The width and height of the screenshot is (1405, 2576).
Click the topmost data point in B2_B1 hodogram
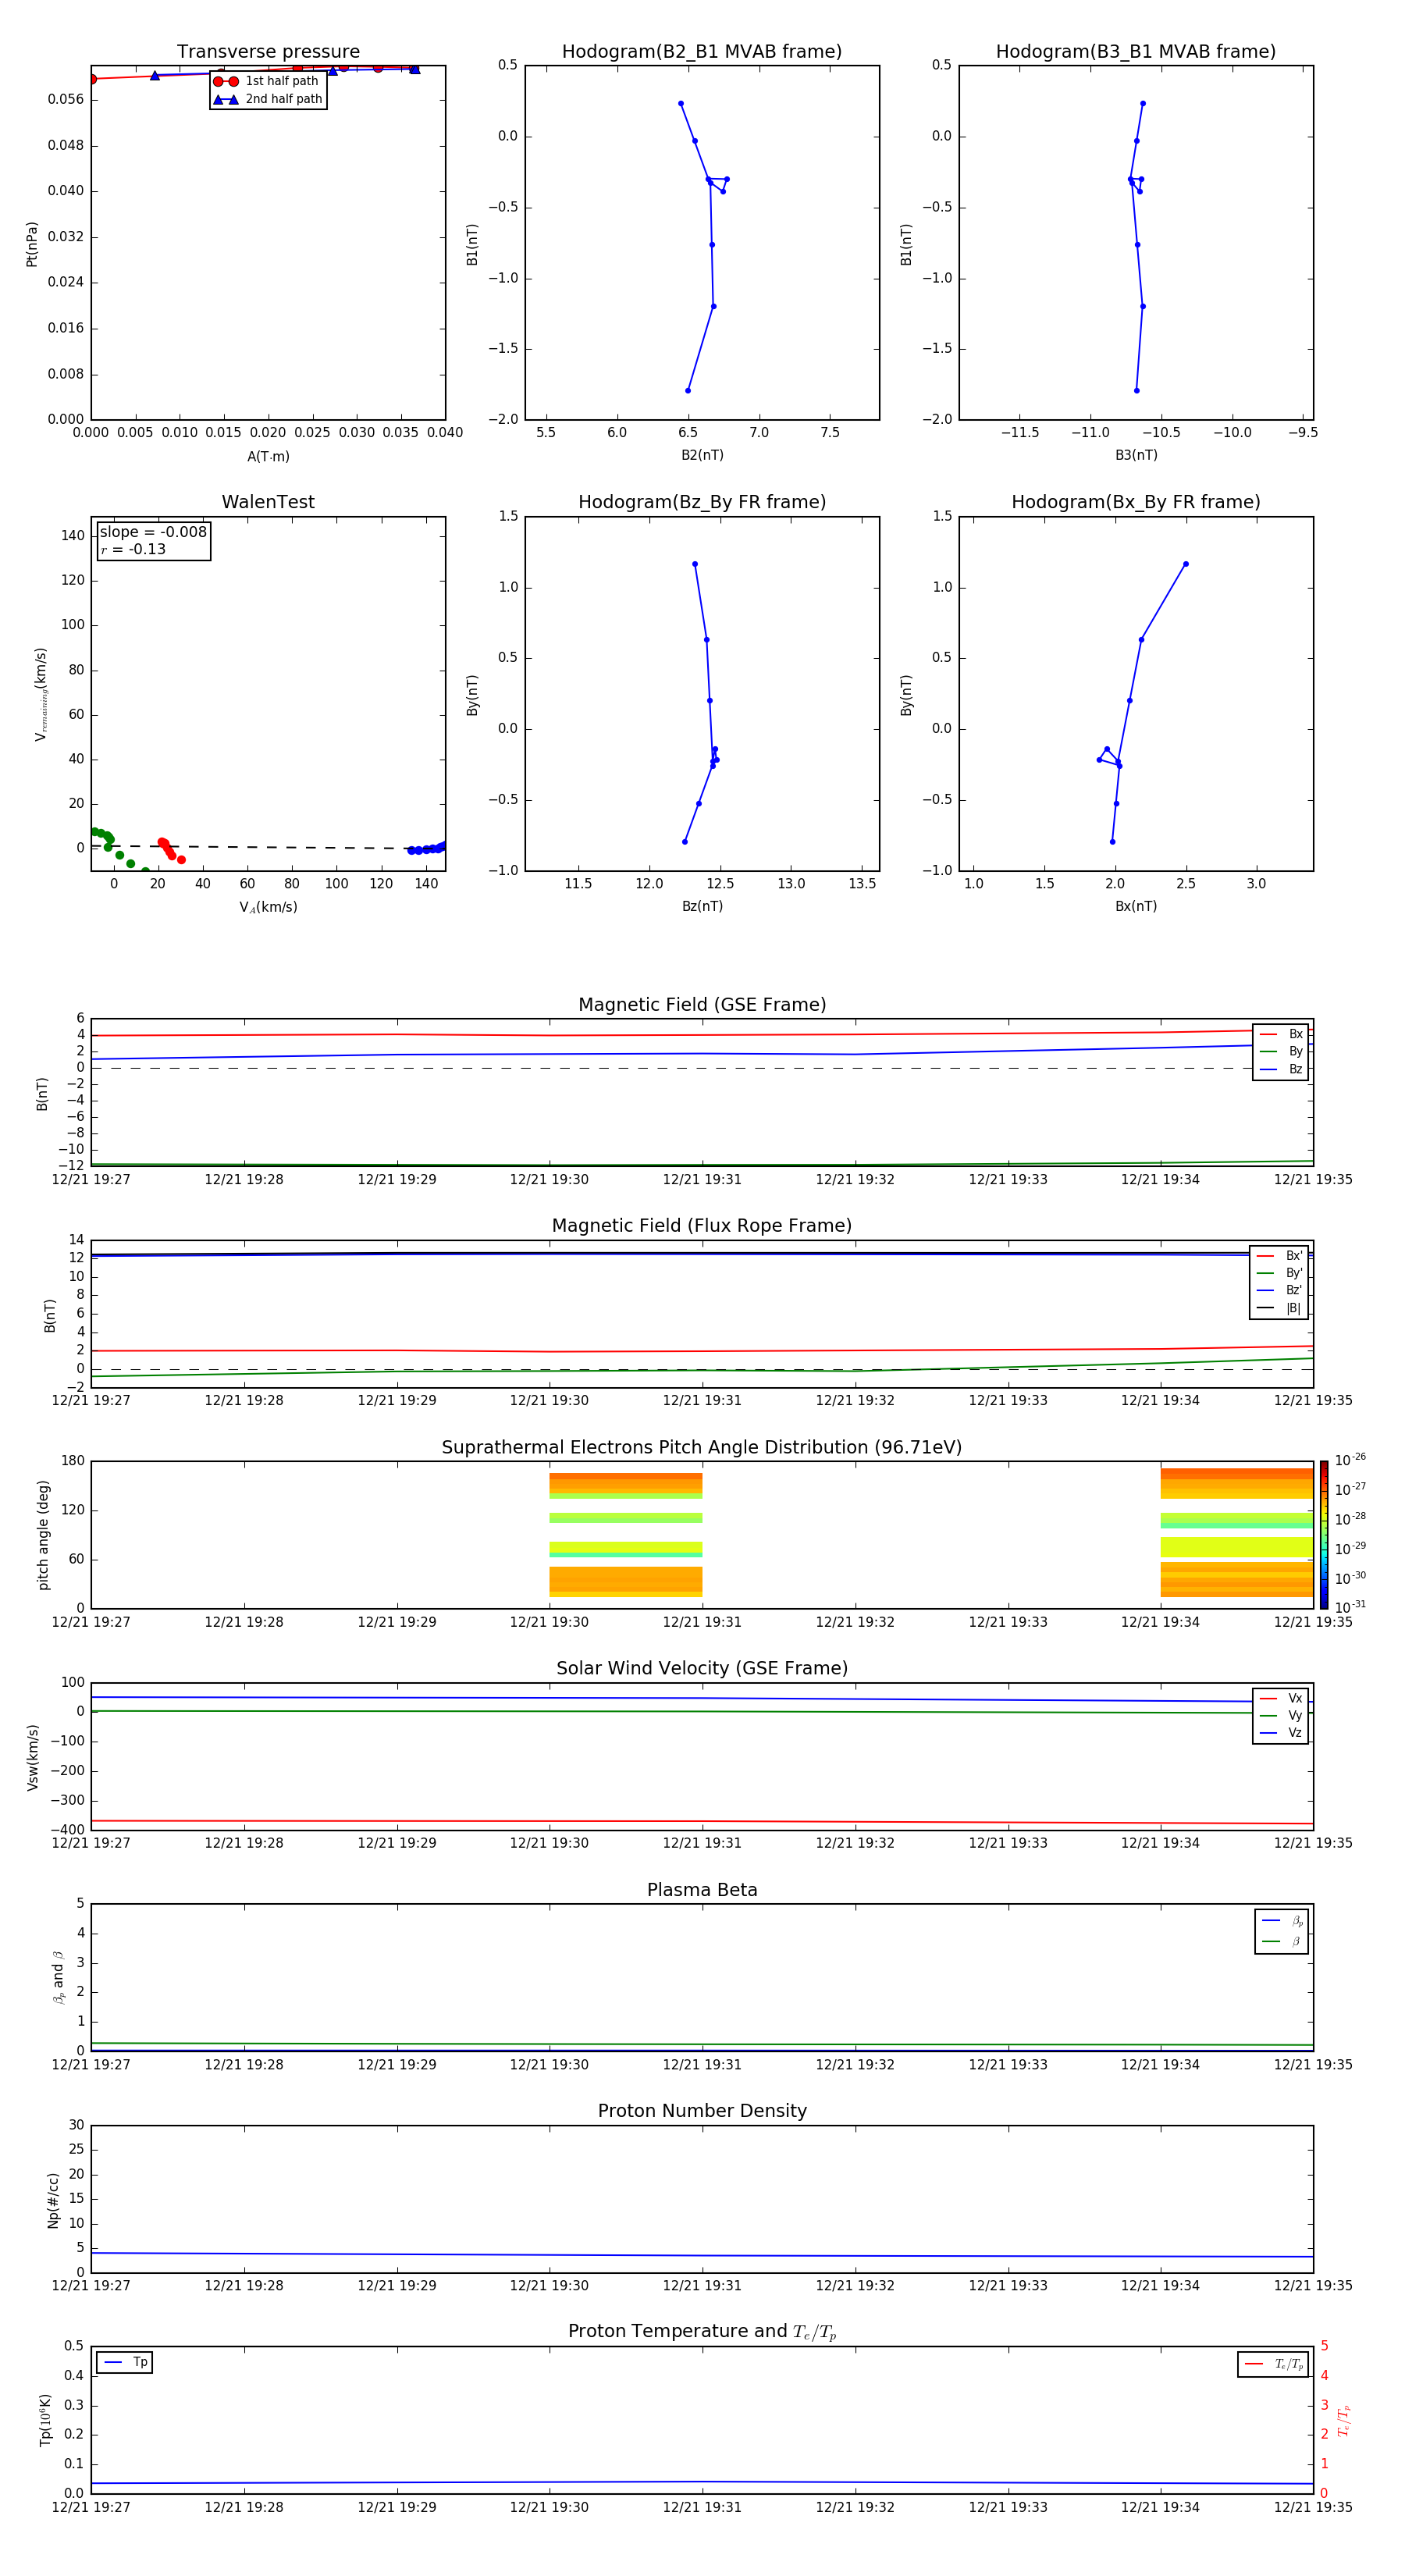pos(681,103)
